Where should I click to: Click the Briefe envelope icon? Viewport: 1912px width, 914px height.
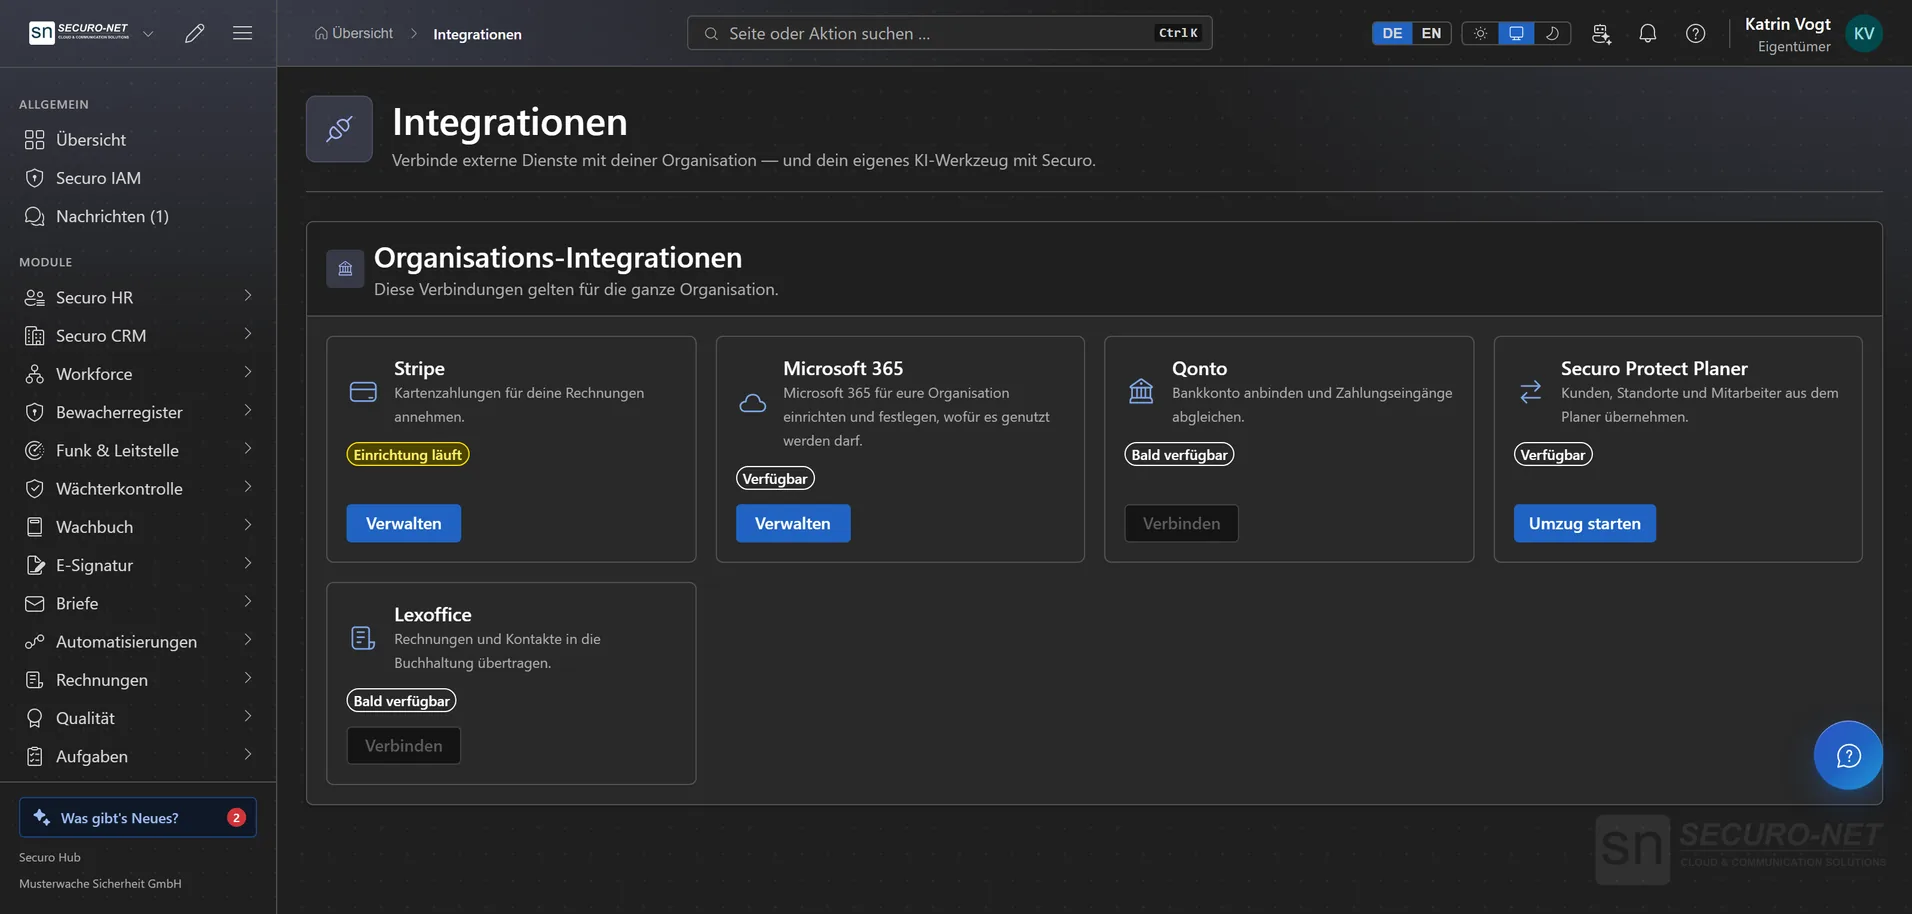(35, 603)
